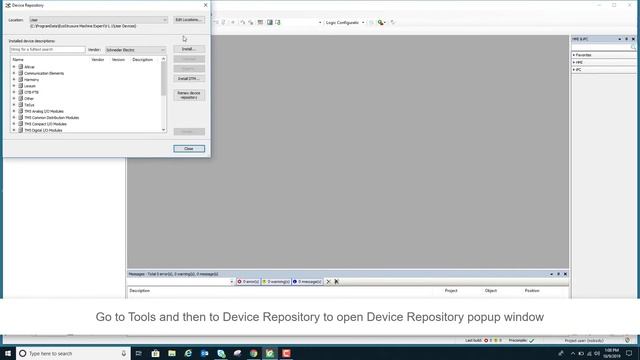The image size is (640, 360).
Task: Click the full text search field
Action: 48,49
